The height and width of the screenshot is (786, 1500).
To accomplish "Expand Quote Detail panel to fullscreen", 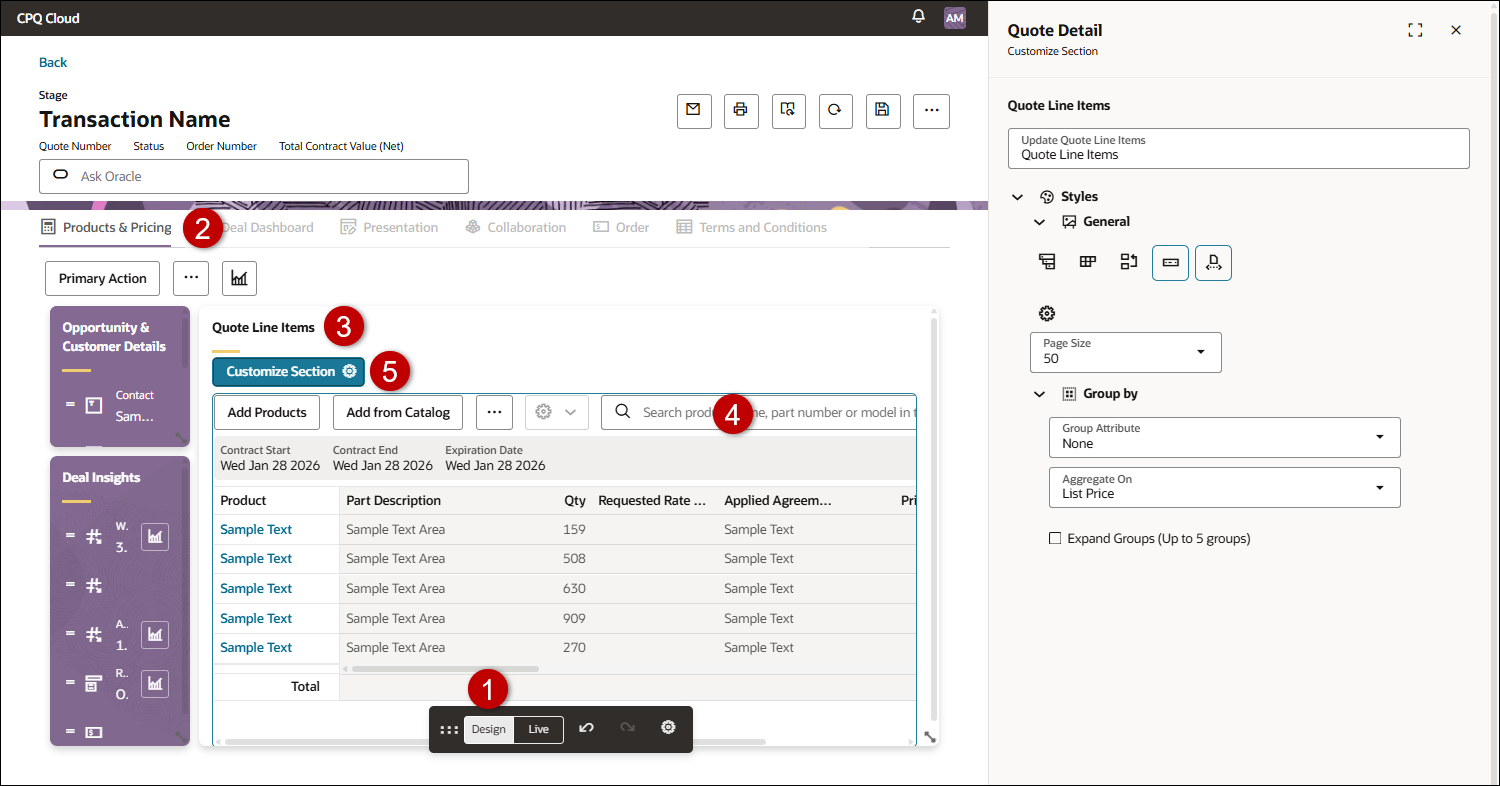I will [1415, 30].
